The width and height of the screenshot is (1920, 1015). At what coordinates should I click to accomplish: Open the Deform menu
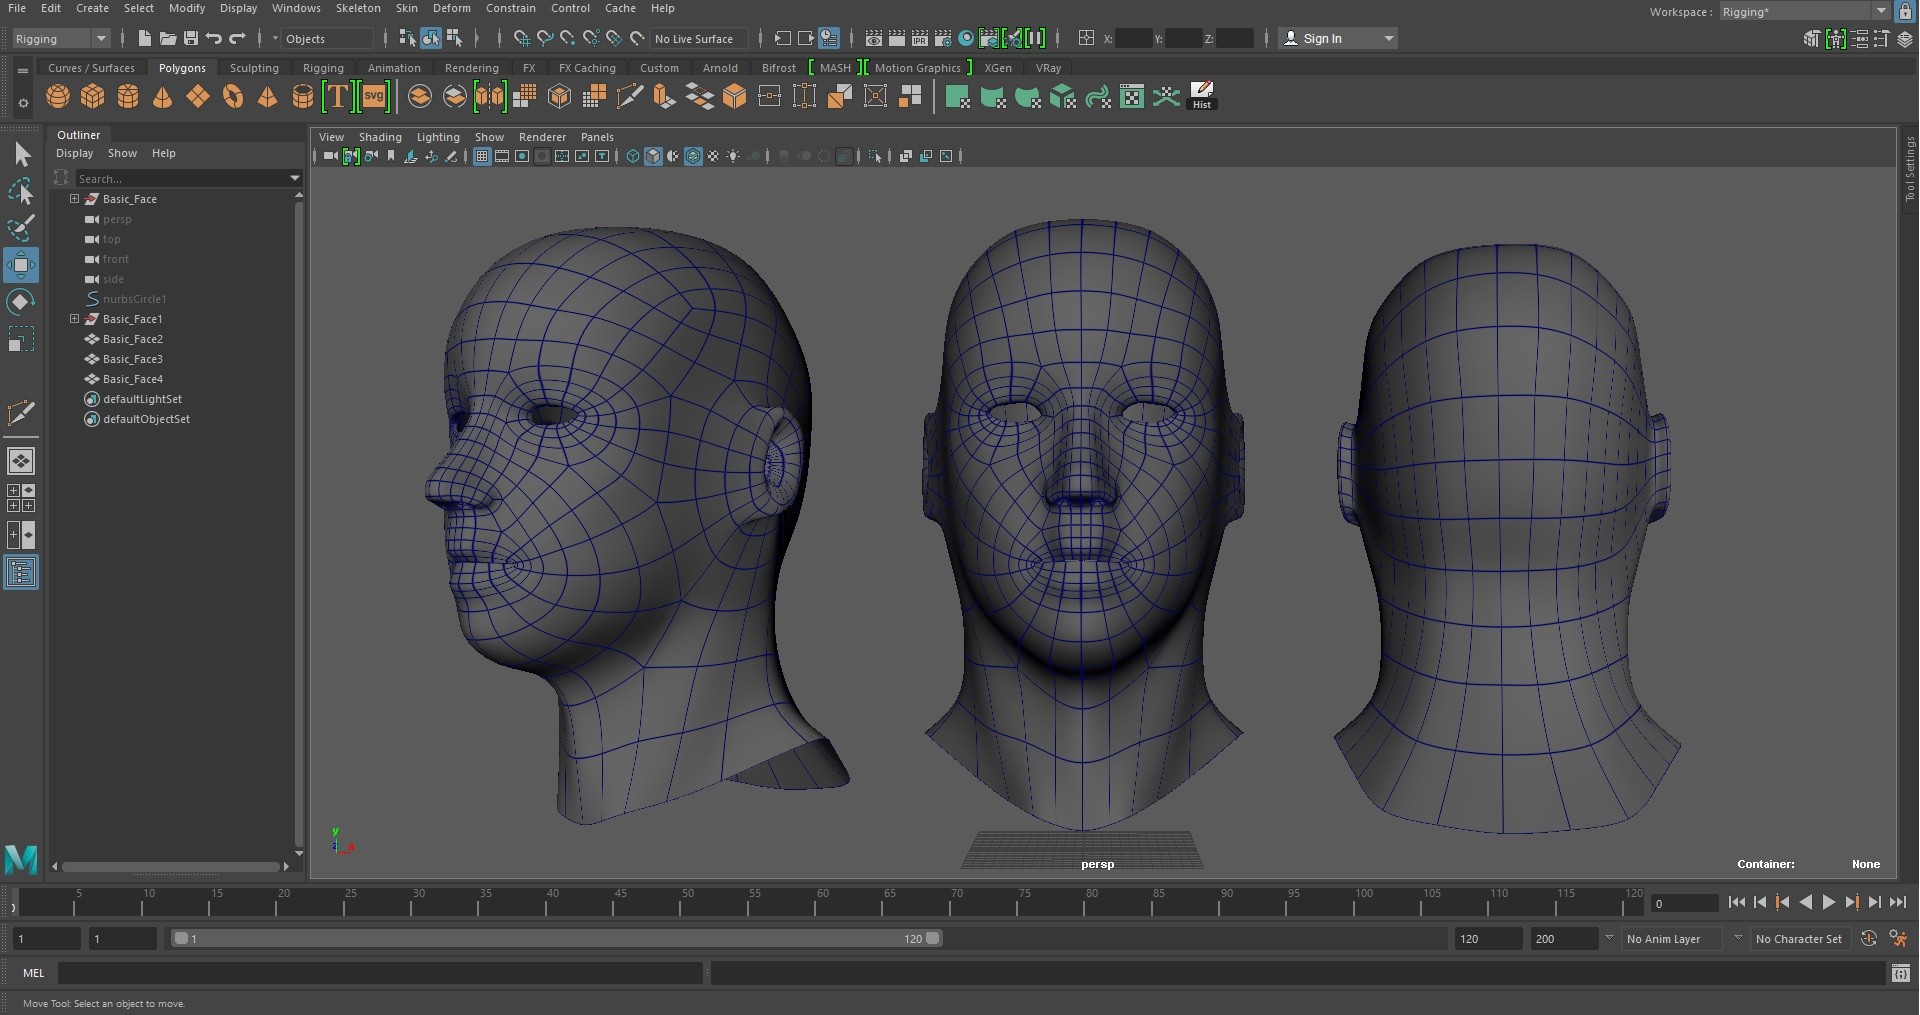tap(451, 8)
